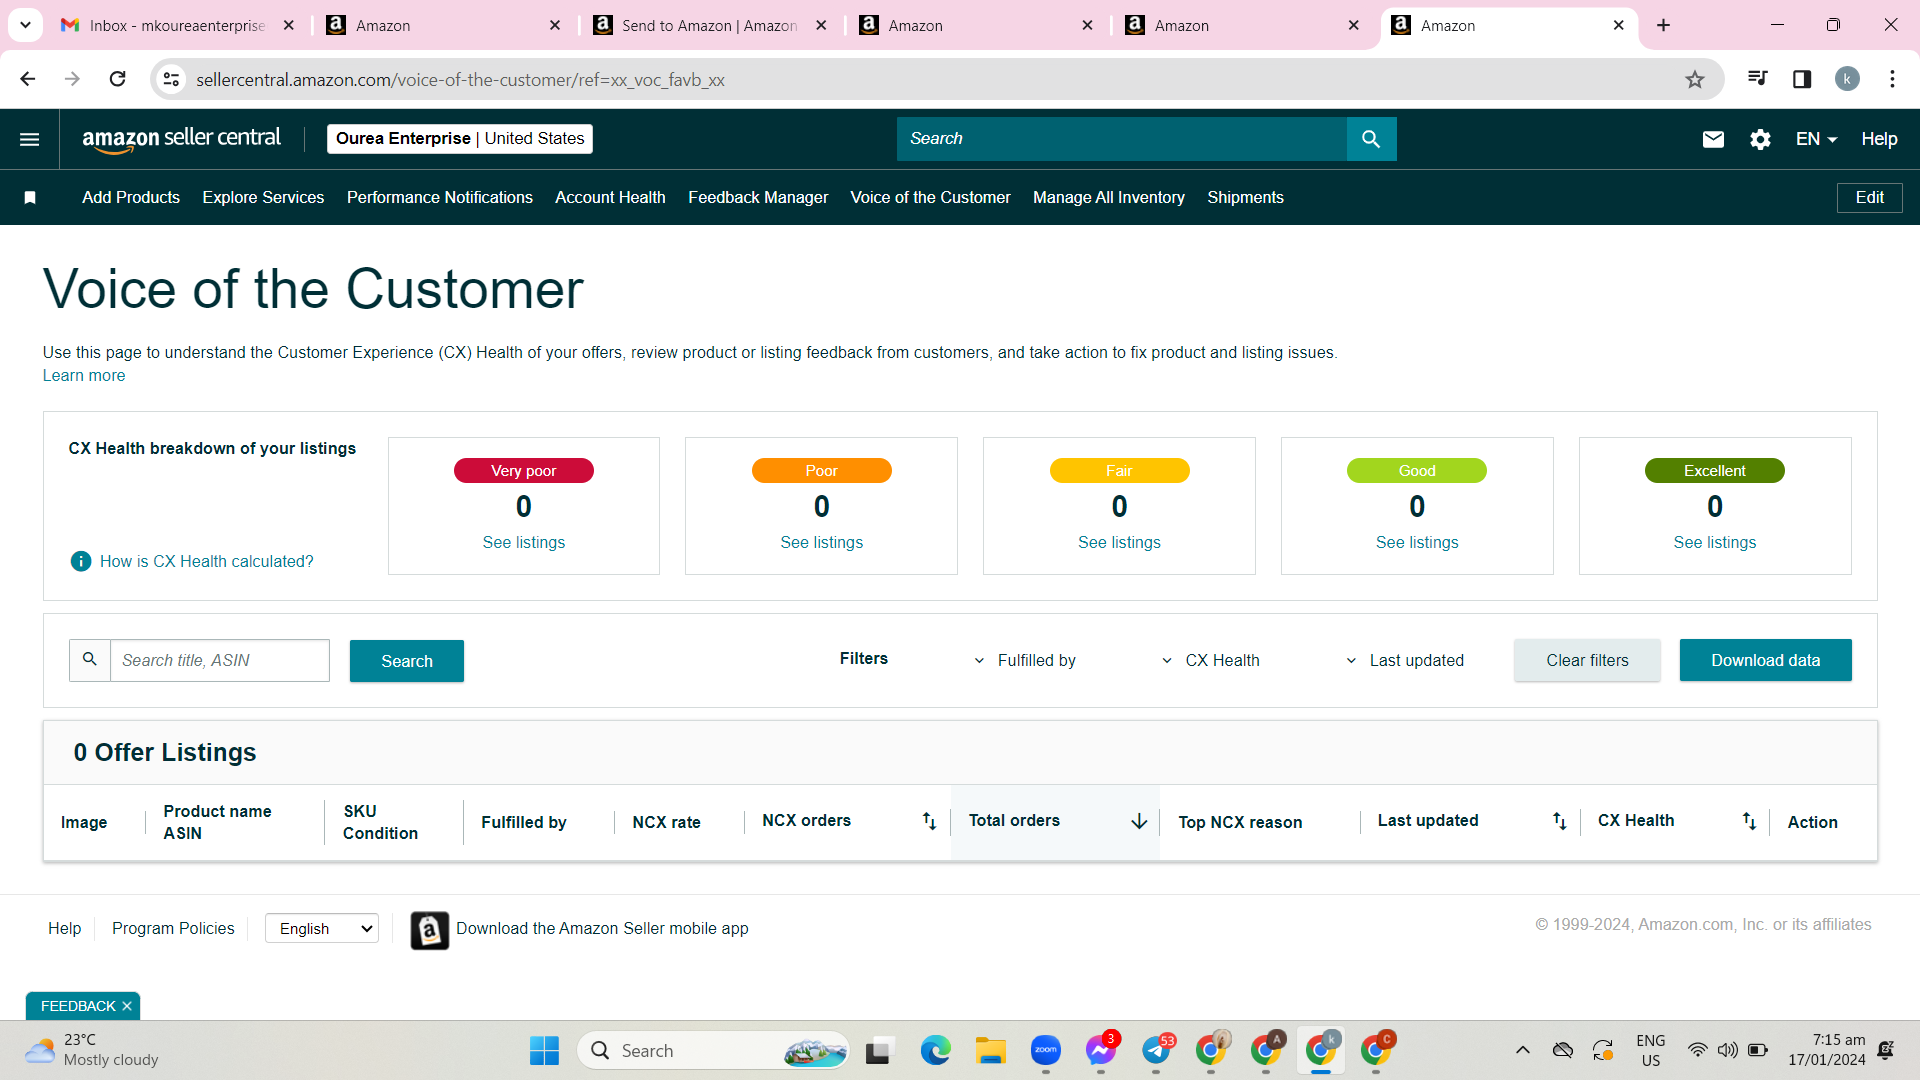
Task: Open Chrome side panel icon
Action: point(1802,79)
